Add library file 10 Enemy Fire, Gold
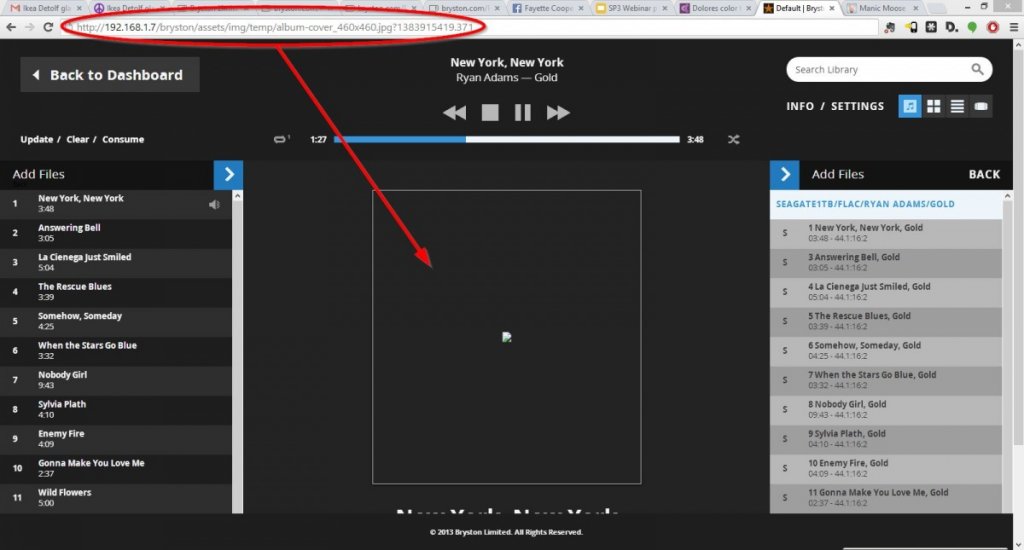This screenshot has width=1024, height=550. pyautogui.click(x=886, y=468)
